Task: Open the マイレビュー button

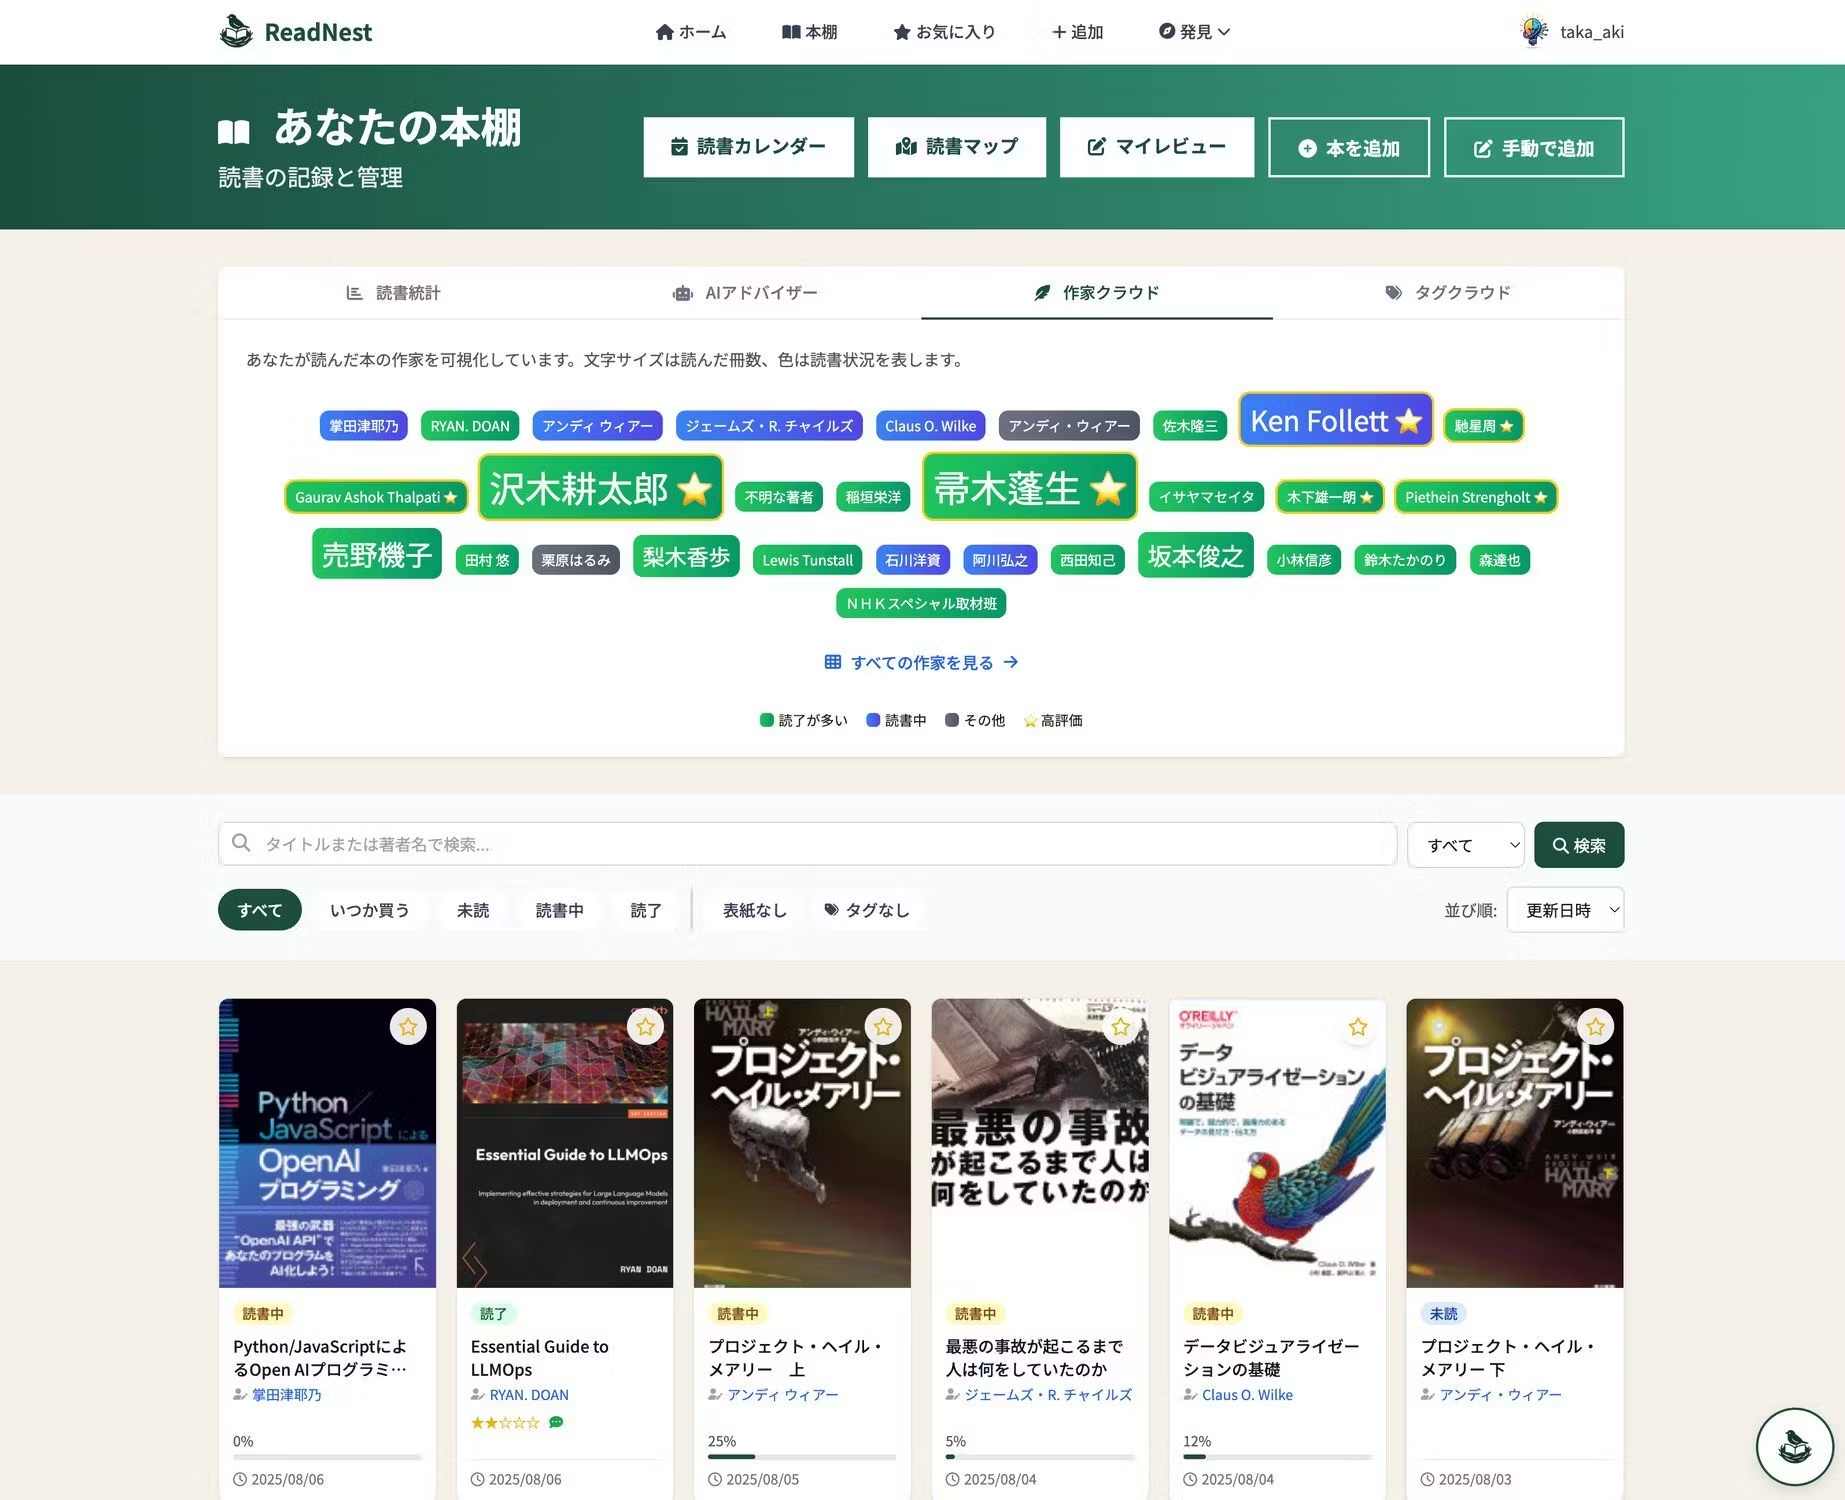Action: 1157,147
